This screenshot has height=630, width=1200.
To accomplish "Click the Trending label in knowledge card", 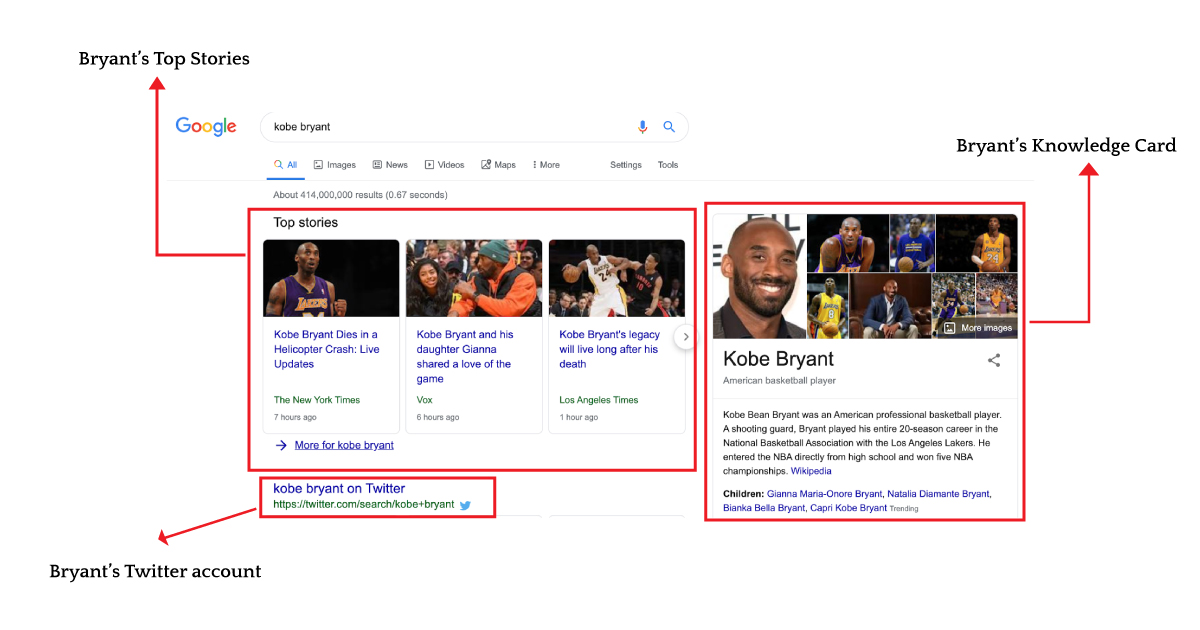I will 904,509.
